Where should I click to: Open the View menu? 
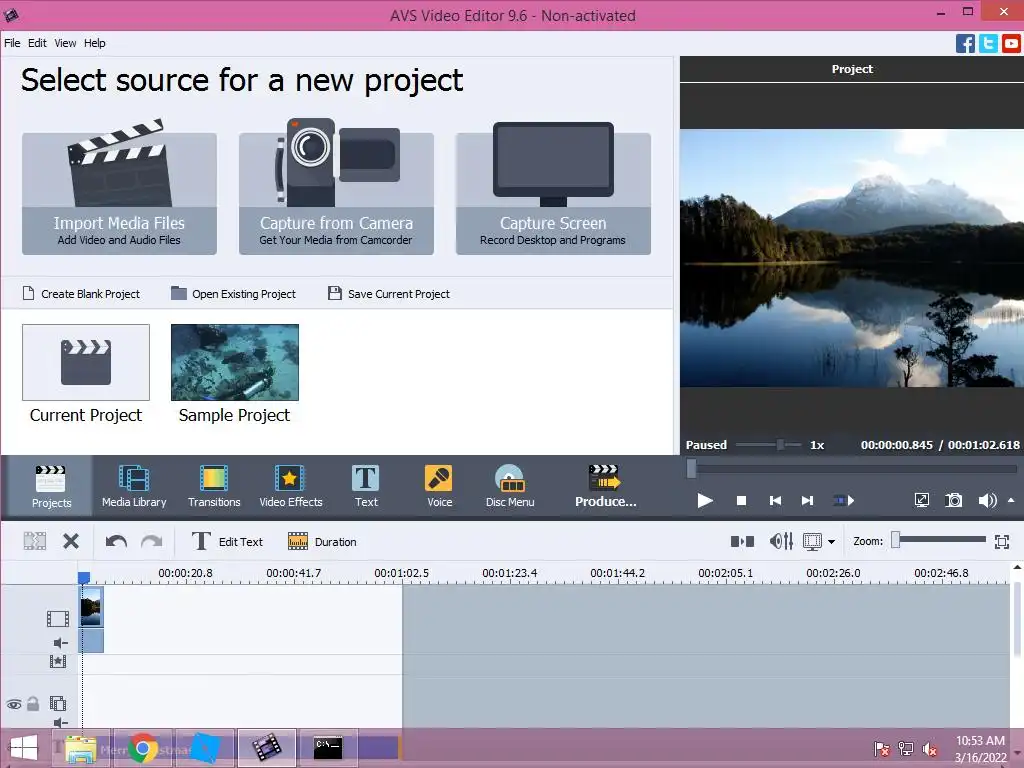point(65,43)
